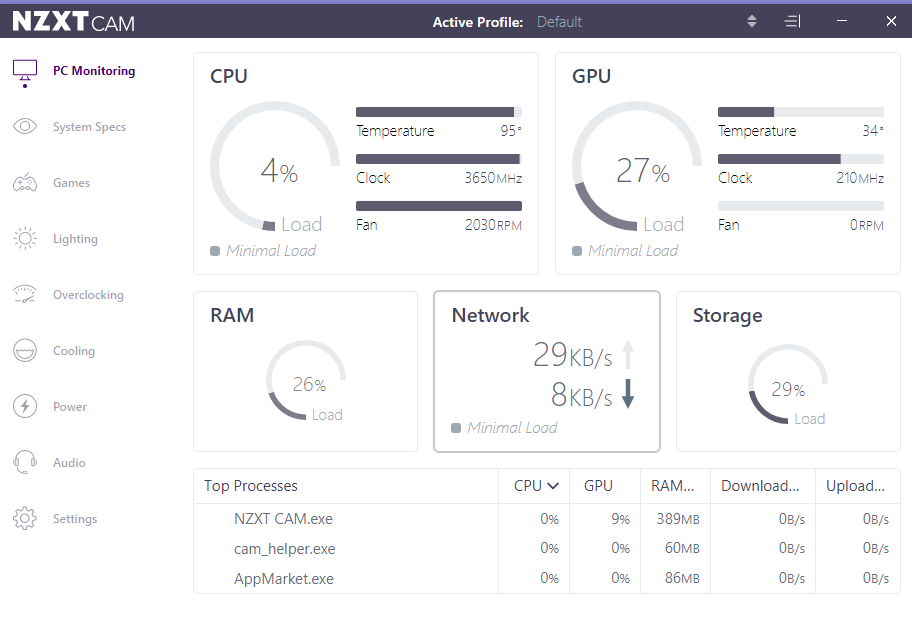The image size is (912, 643).
Task: Click the CPU Temperature bar
Action: (x=438, y=112)
